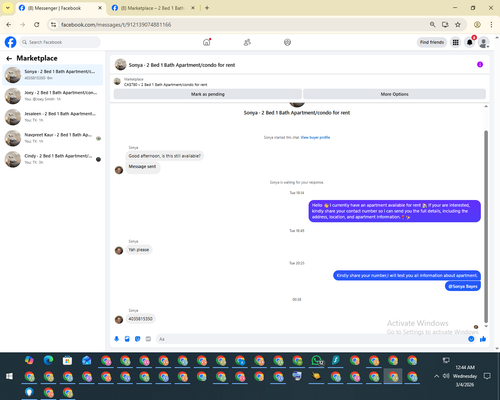Image resolution: width=500 pixels, height=400 pixels.
Task: Click the browser Reload button
Action: (x=37, y=25)
